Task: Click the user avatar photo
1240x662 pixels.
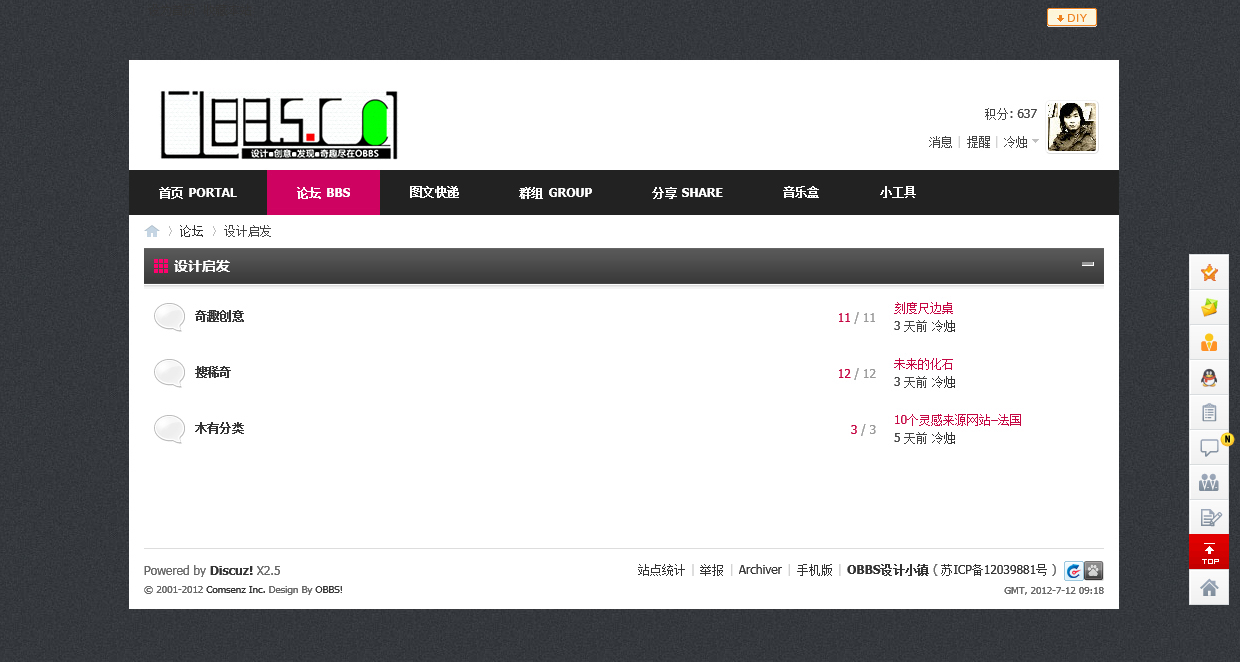Action: [1072, 127]
